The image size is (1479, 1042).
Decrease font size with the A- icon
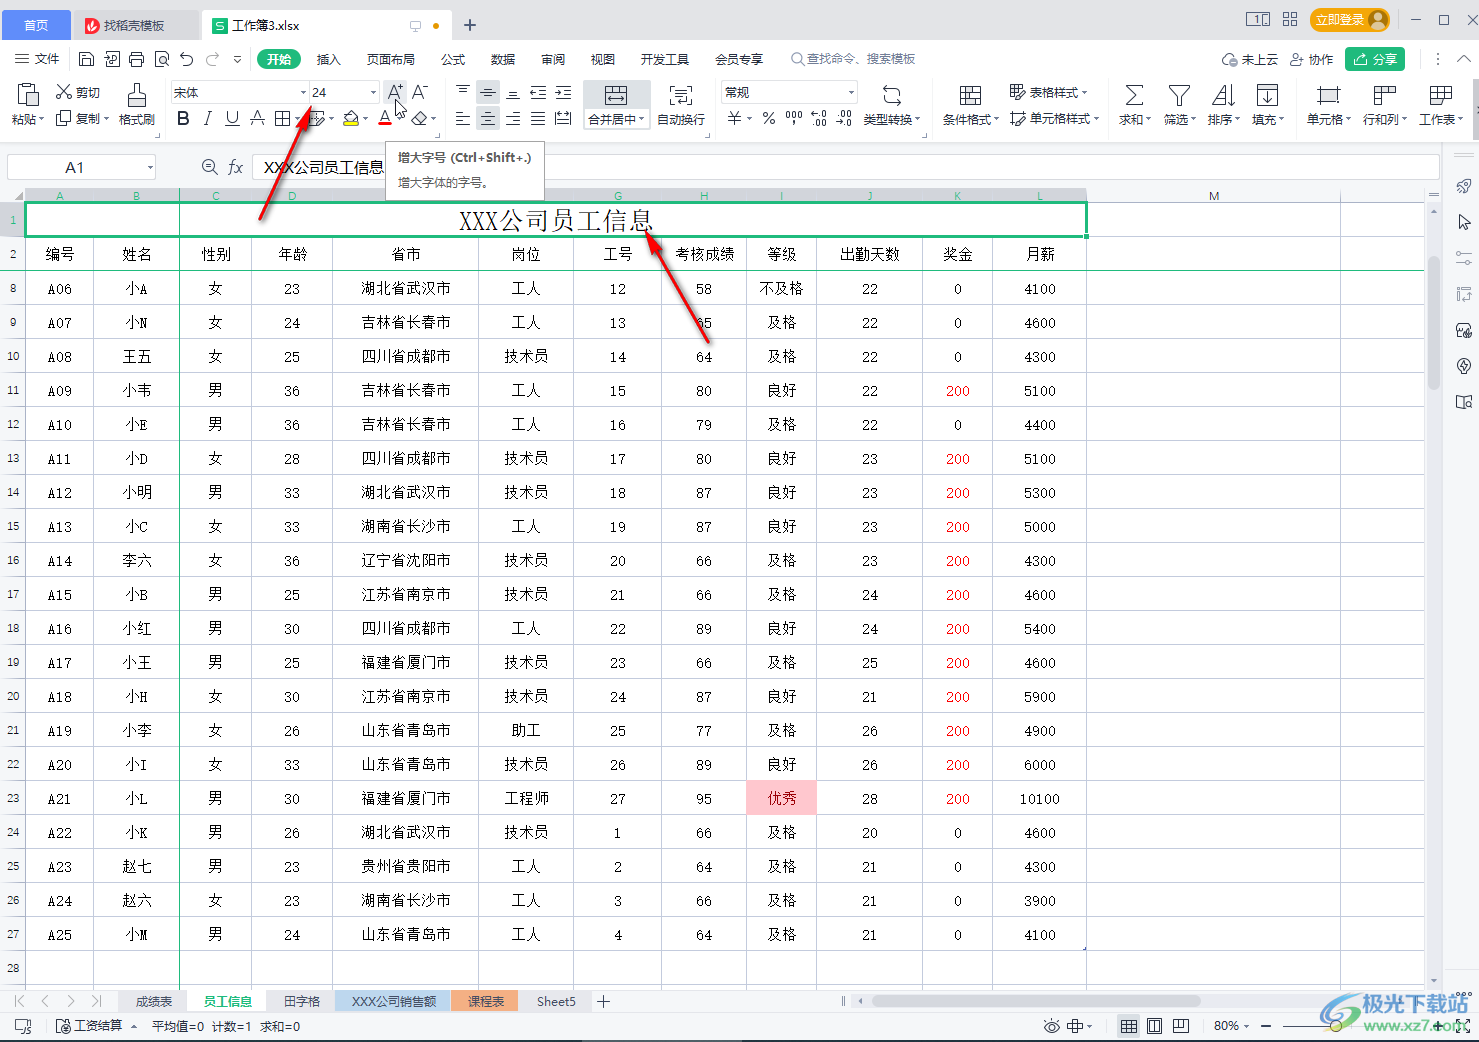click(x=420, y=92)
